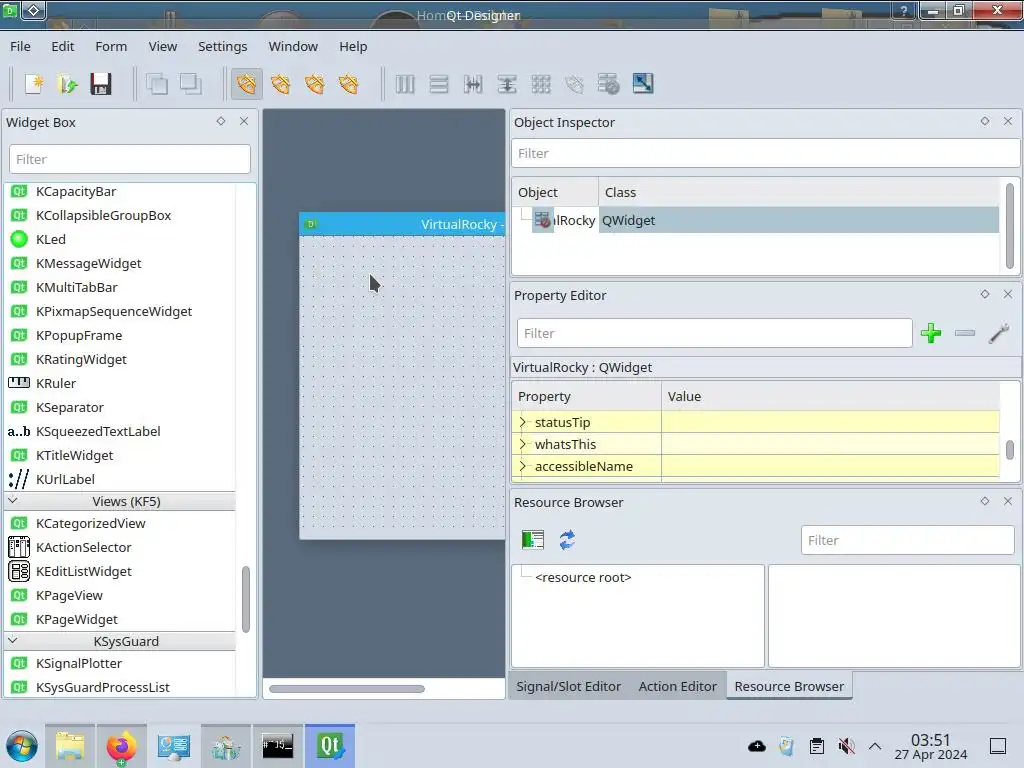This screenshot has height=768, width=1024.
Task: Click the form area horizontal scrollbar
Action: pos(347,688)
